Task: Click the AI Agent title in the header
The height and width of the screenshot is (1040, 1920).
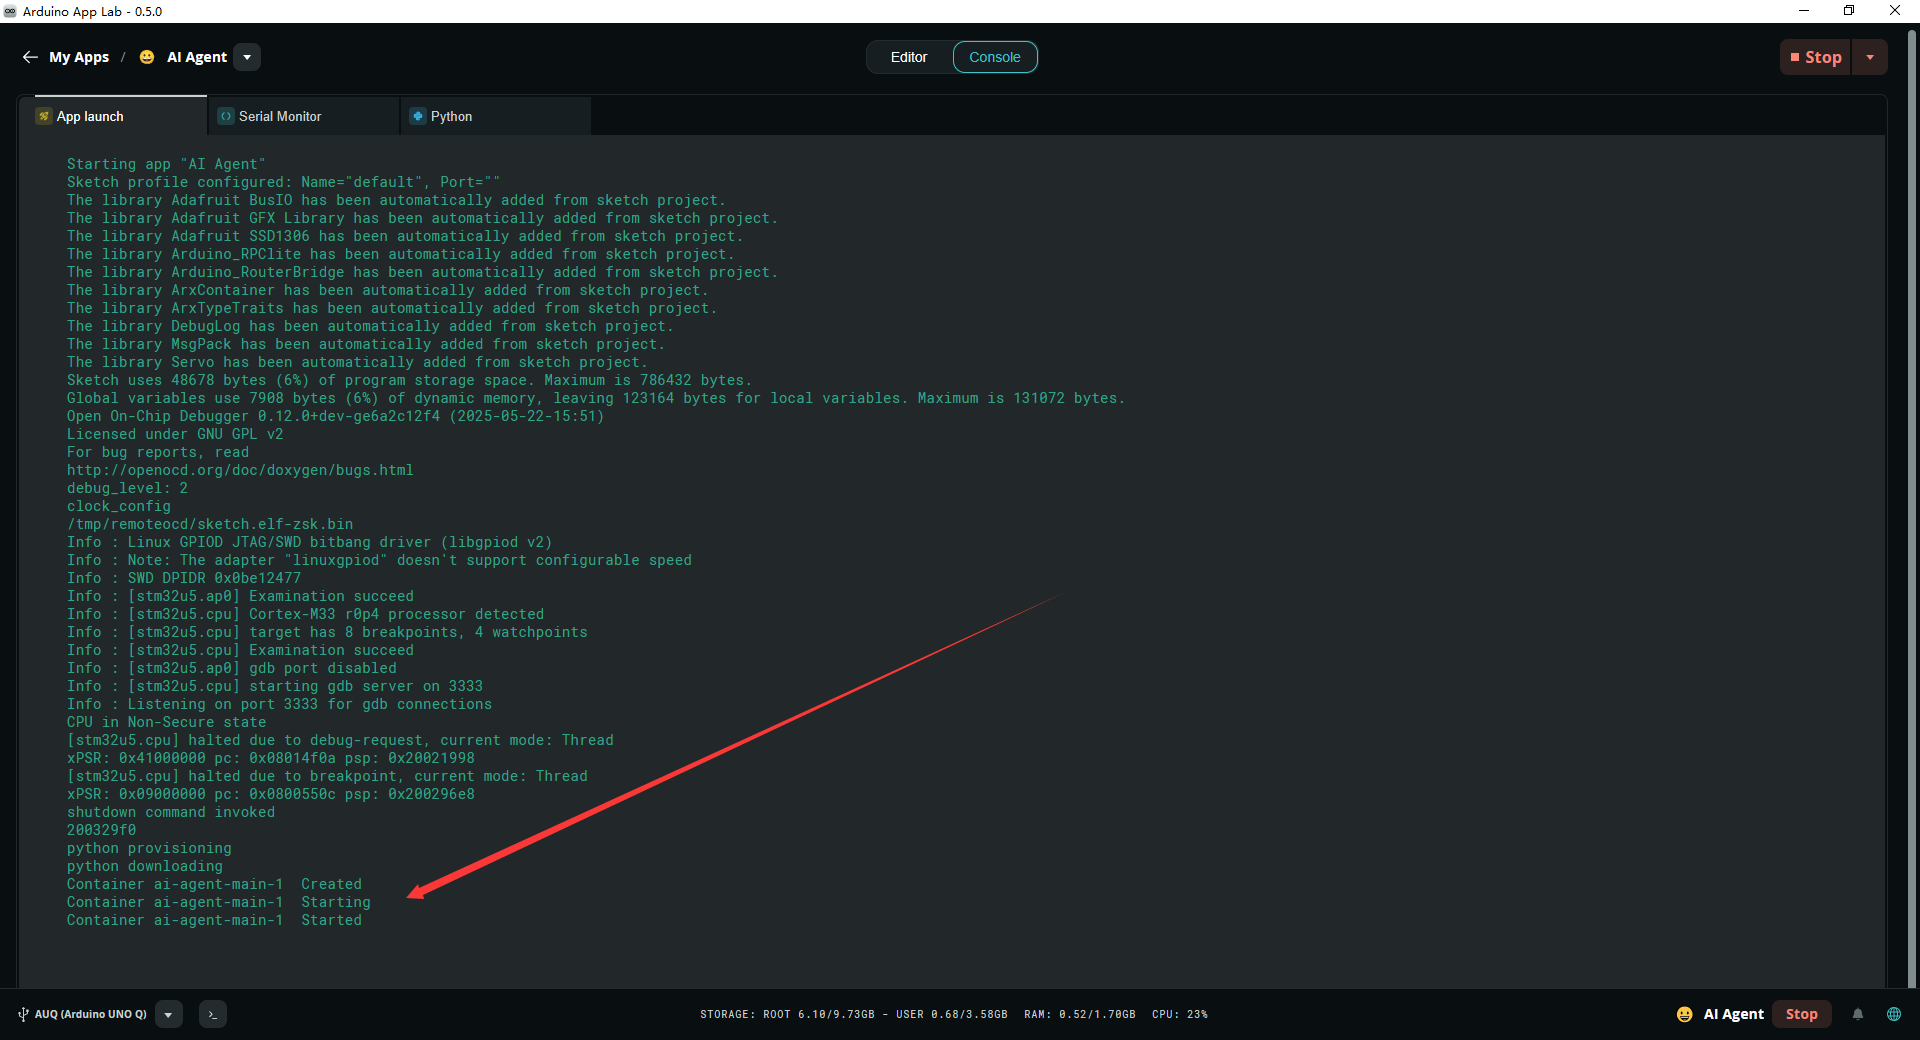Action: tap(197, 57)
